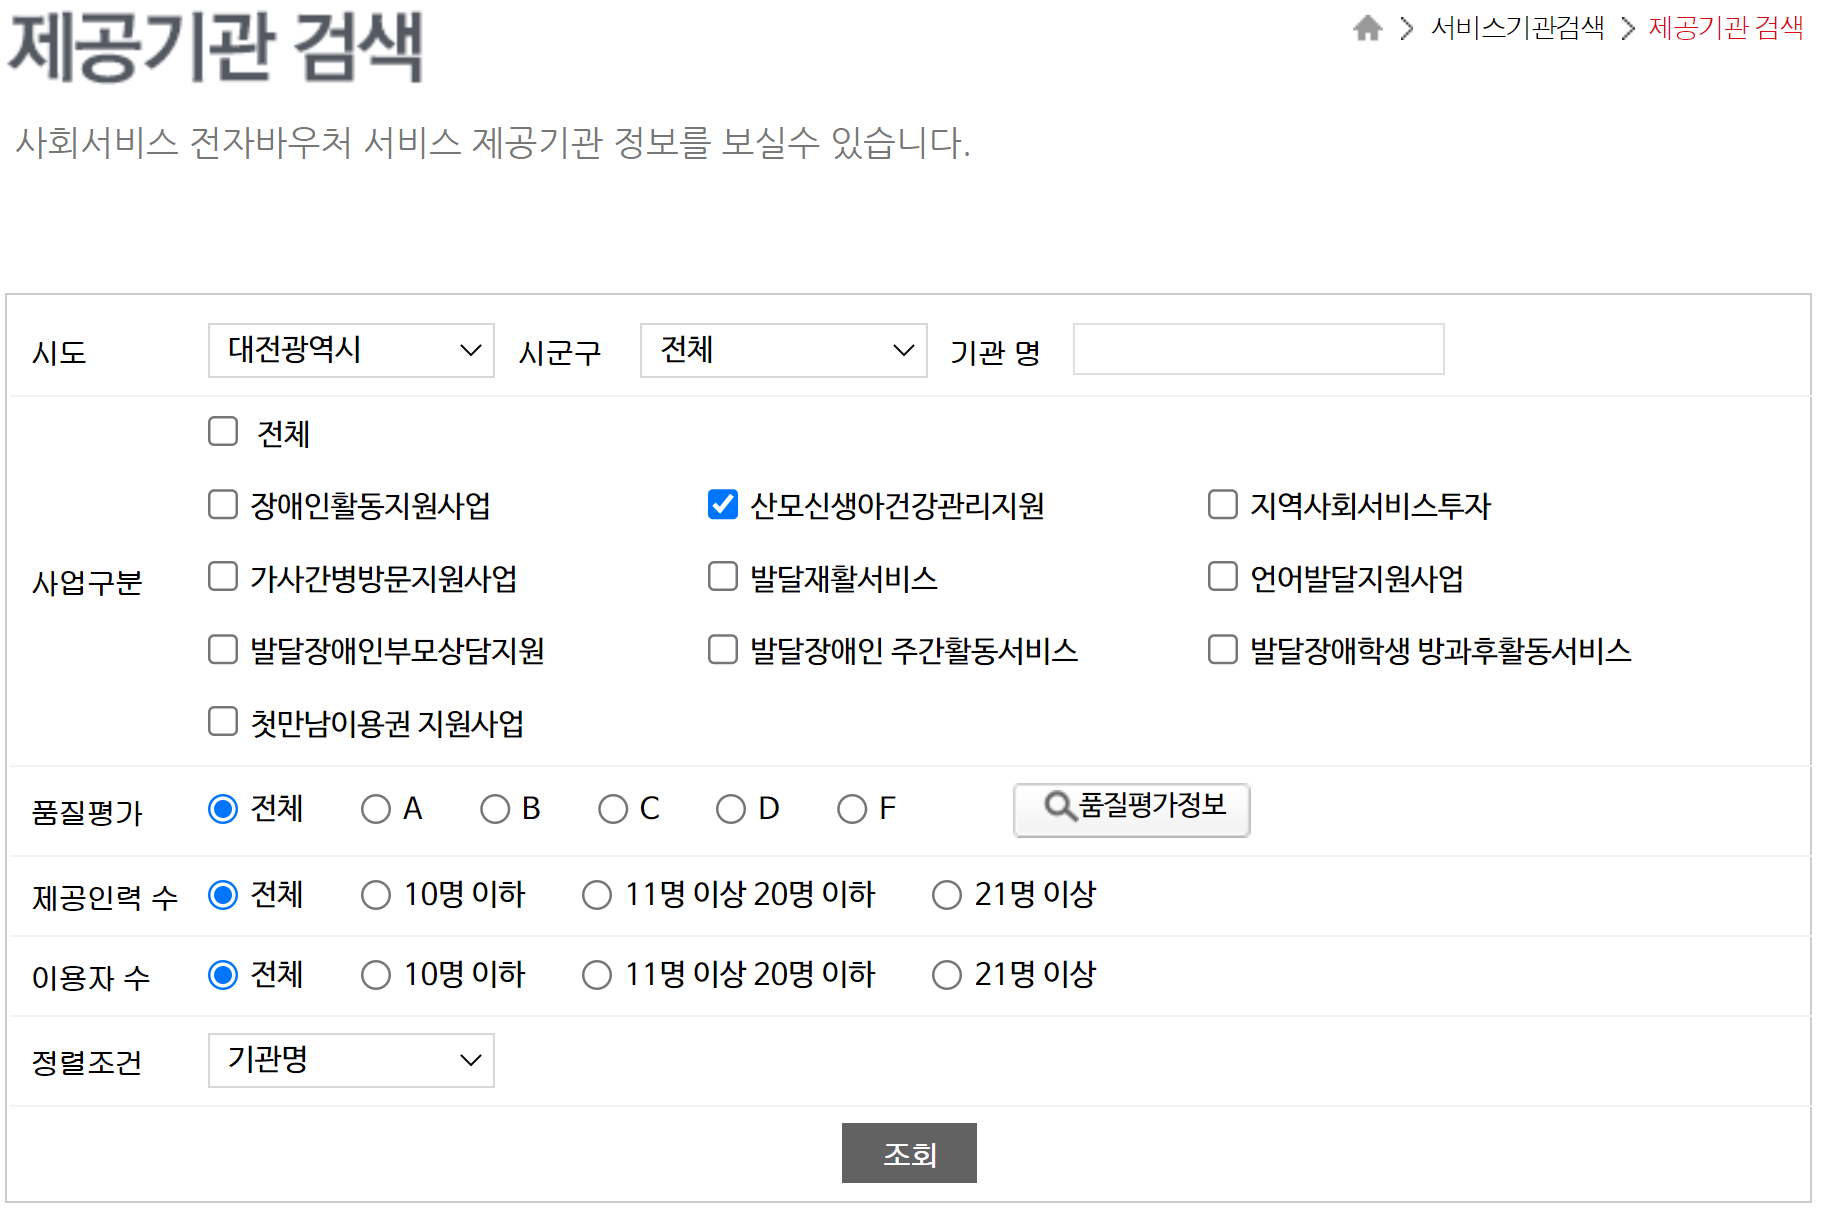Select quality grade F radio button
This screenshot has height=1208, width=1821.
(852, 808)
